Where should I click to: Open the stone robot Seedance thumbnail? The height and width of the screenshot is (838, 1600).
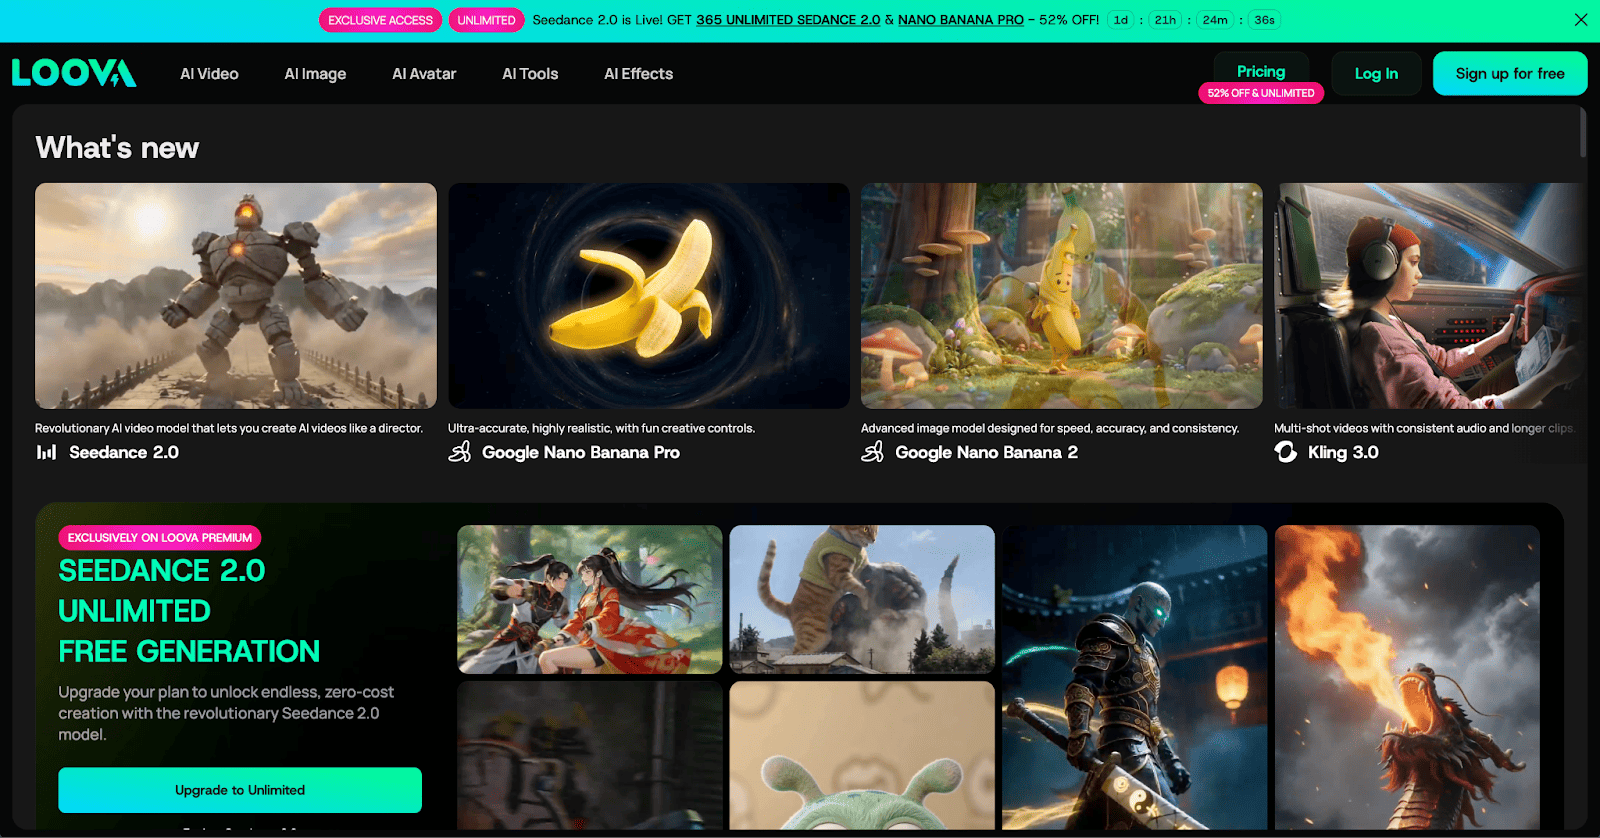tap(236, 296)
